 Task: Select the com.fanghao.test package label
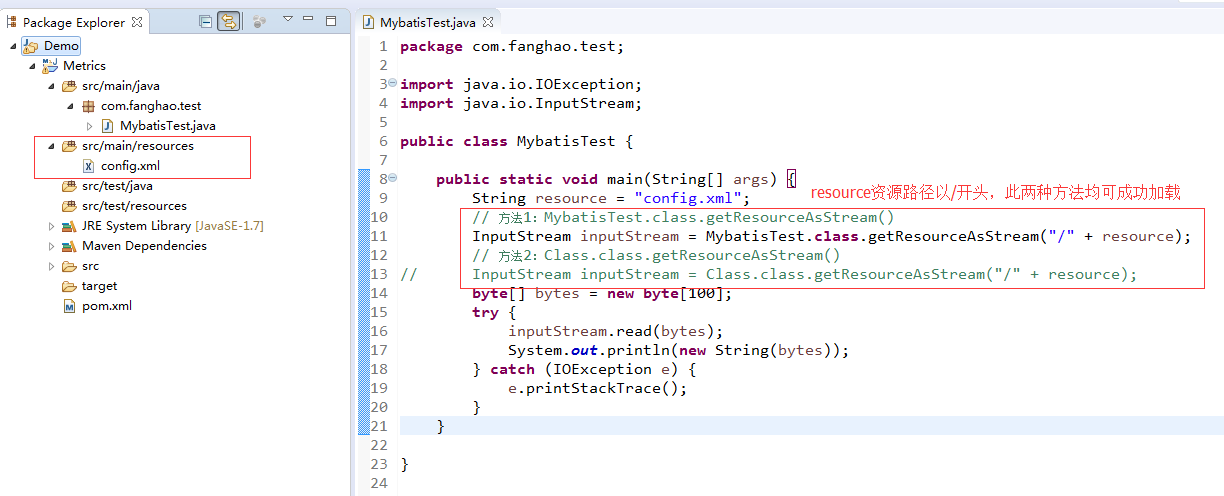pos(151,106)
